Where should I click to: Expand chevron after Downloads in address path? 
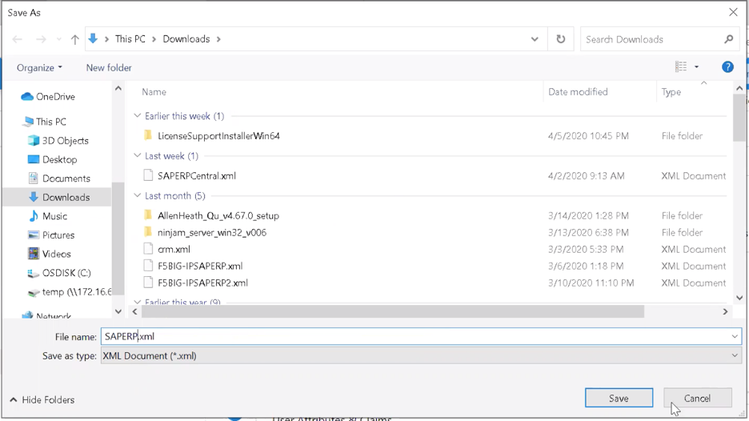(x=219, y=39)
